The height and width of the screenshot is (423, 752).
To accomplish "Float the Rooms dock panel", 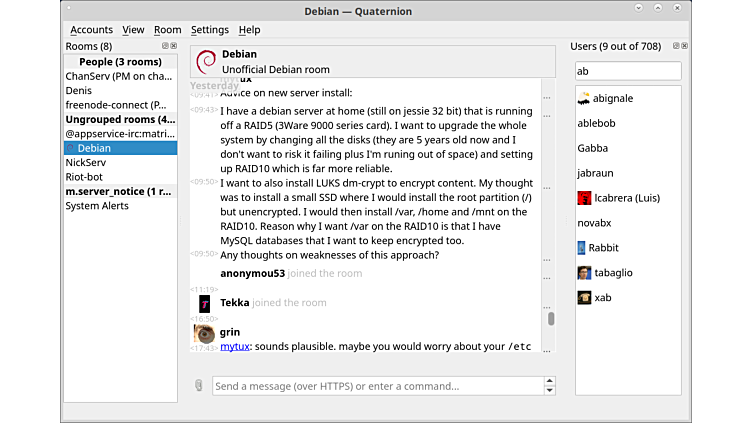I will (165, 46).
